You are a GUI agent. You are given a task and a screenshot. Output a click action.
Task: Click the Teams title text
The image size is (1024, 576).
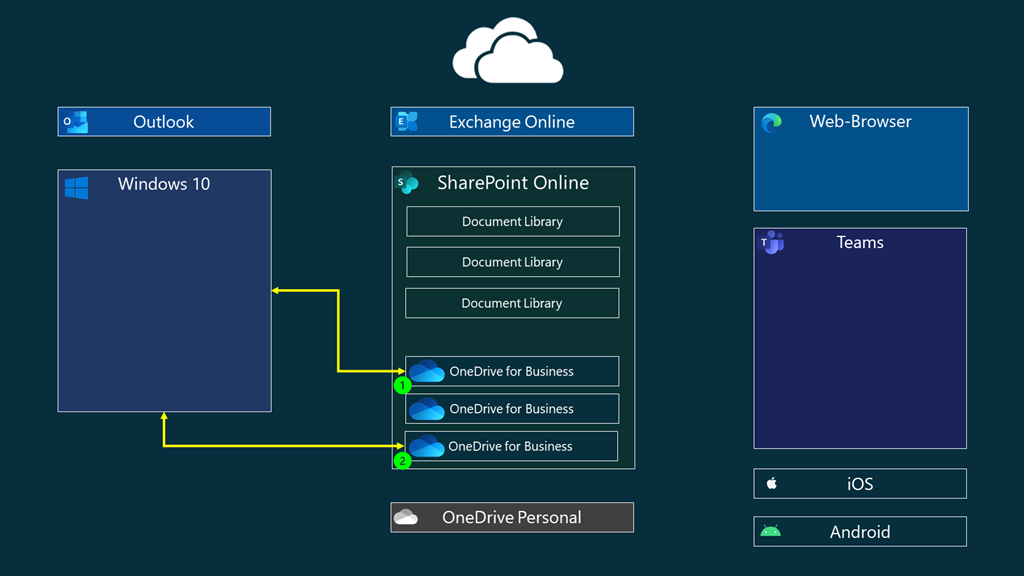point(860,242)
